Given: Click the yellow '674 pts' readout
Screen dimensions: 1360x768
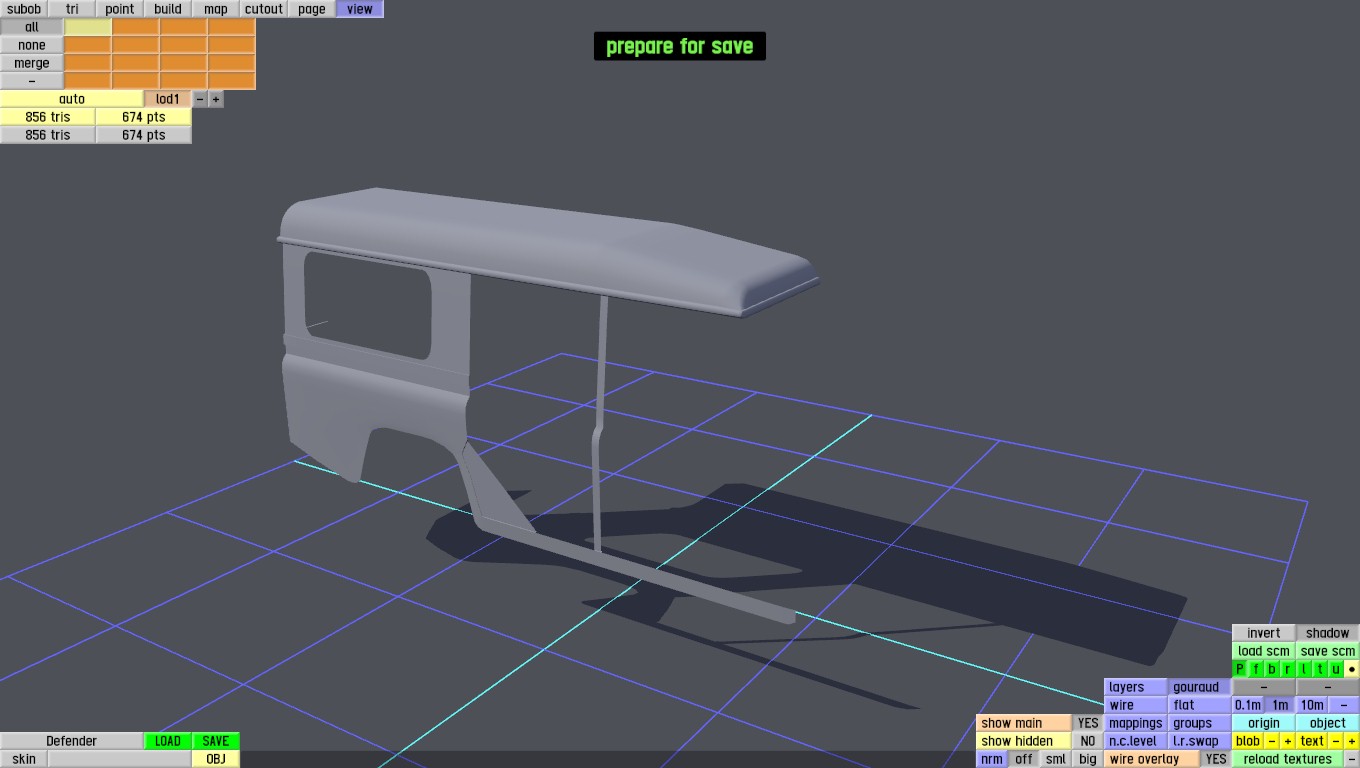Looking at the screenshot, I should (144, 117).
